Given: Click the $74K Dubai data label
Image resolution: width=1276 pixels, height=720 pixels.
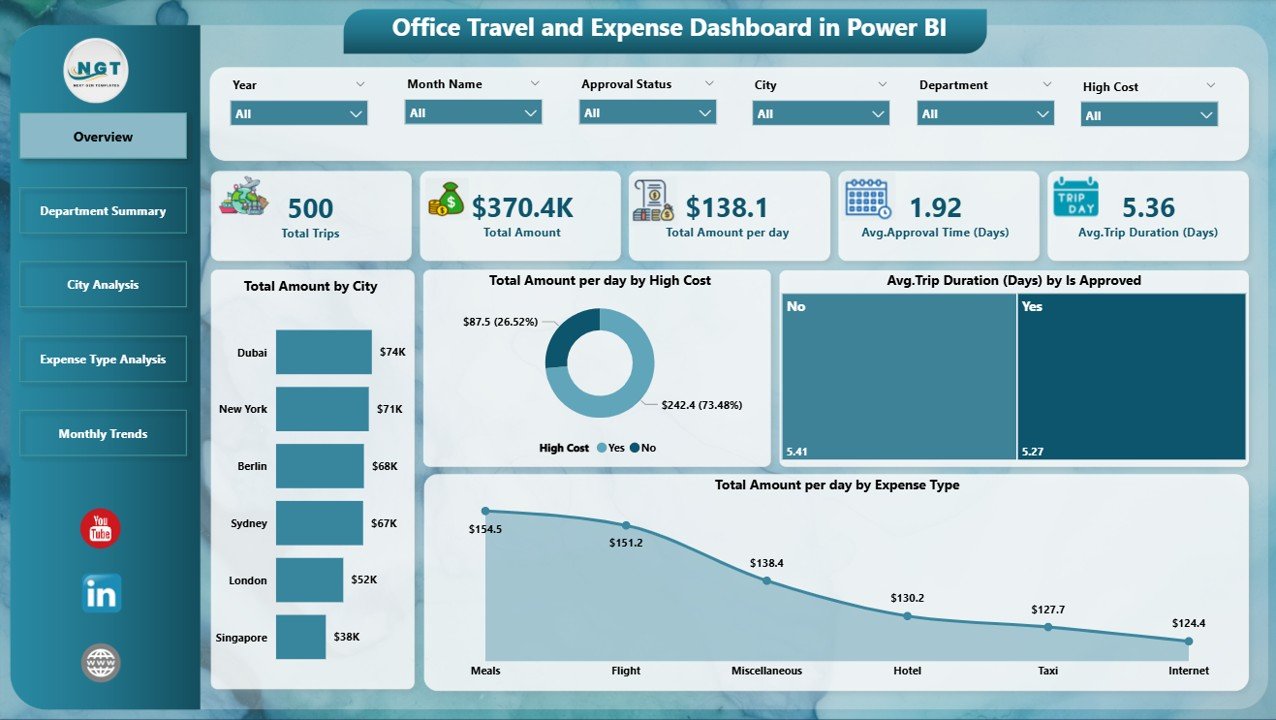Looking at the screenshot, I should click(x=391, y=352).
